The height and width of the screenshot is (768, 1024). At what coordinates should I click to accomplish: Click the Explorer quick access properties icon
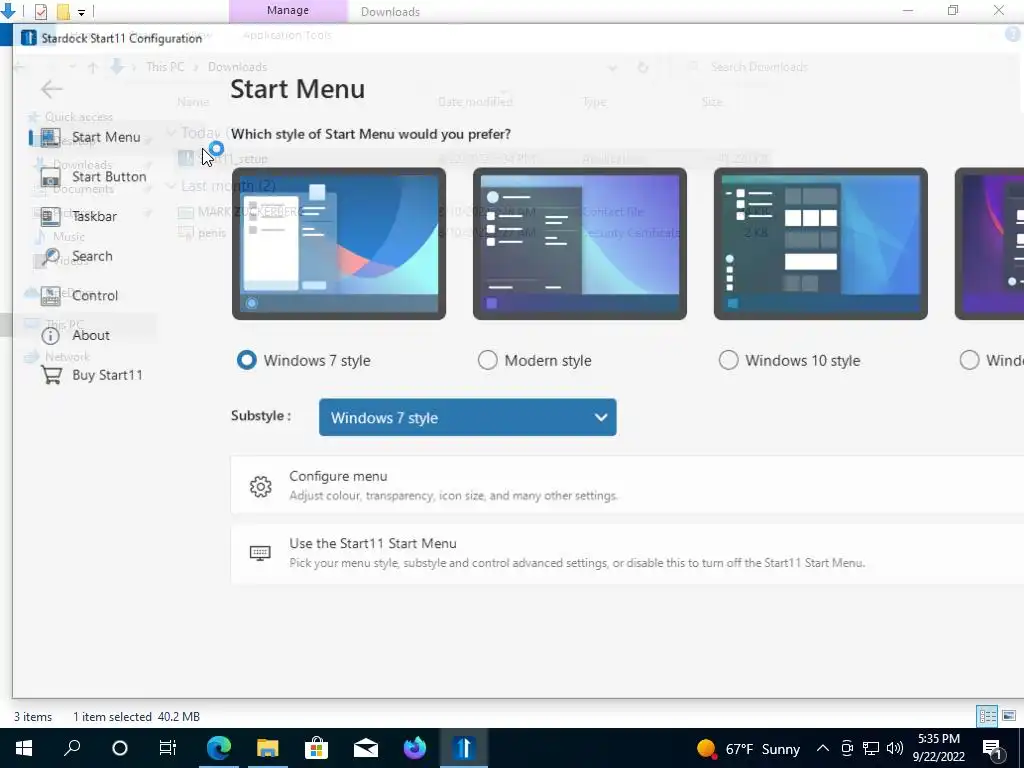coord(41,11)
